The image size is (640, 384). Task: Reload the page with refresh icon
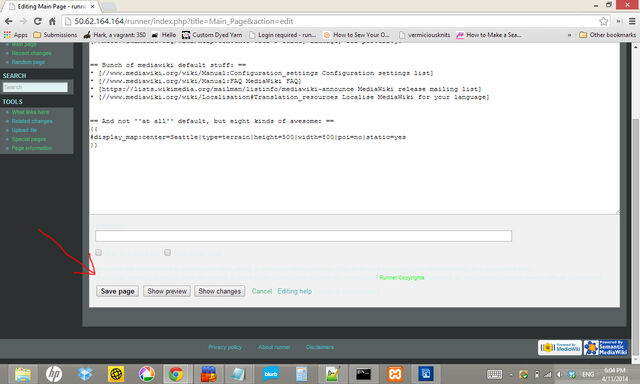point(38,21)
